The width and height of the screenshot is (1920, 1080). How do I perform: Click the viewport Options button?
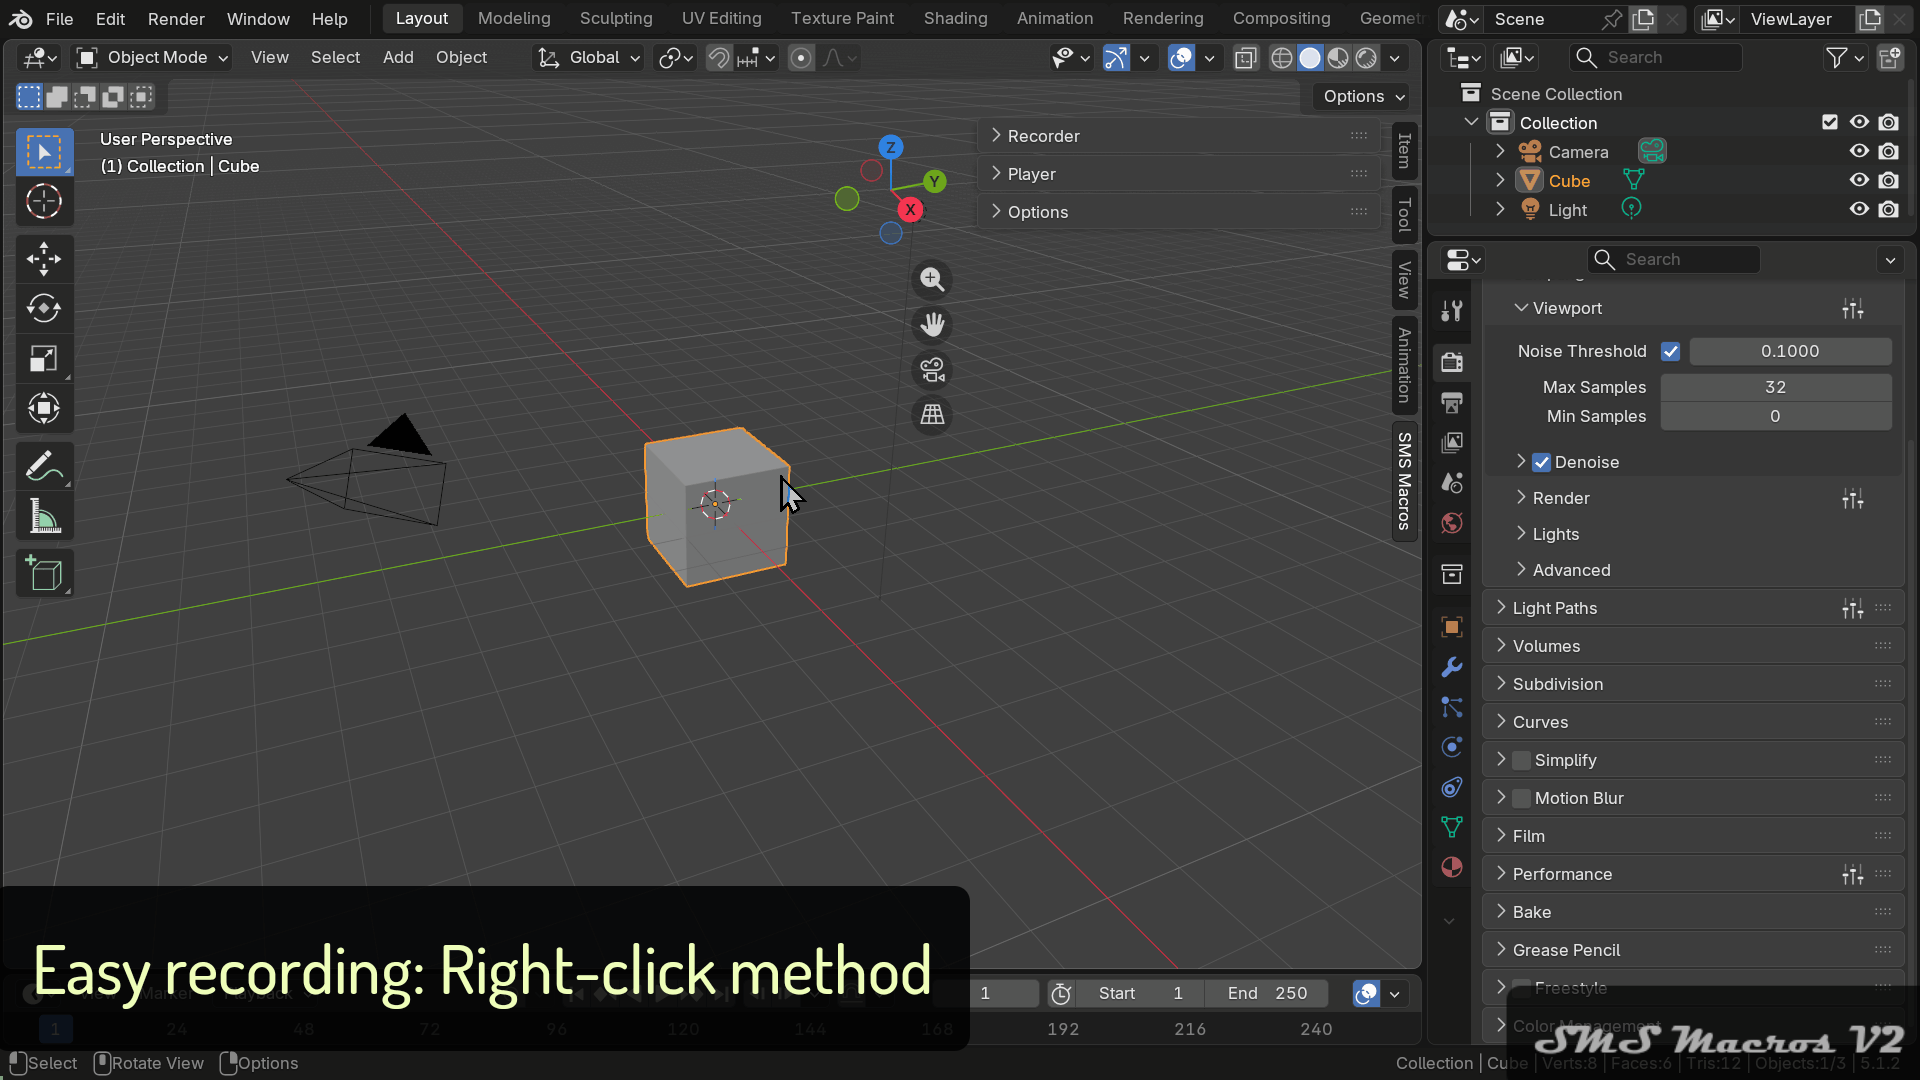[1364, 96]
